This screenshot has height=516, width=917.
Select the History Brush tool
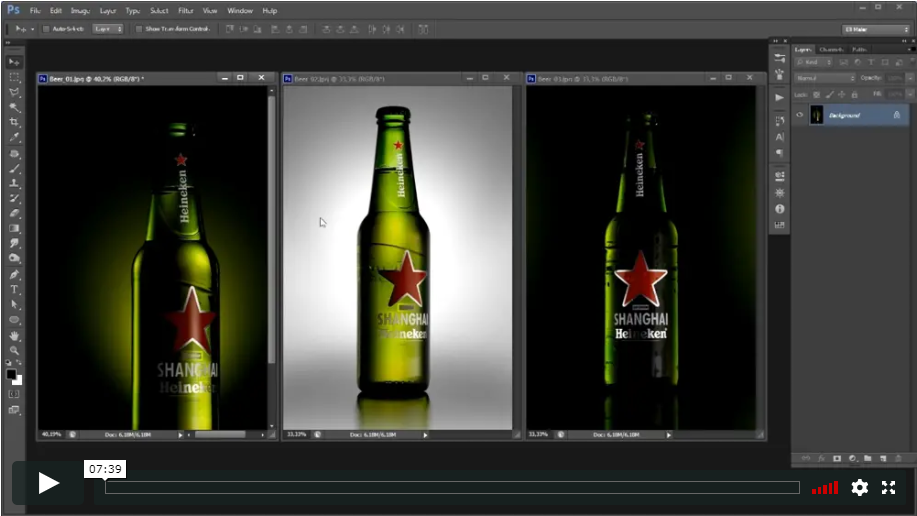pyautogui.click(x=15, y=199)
